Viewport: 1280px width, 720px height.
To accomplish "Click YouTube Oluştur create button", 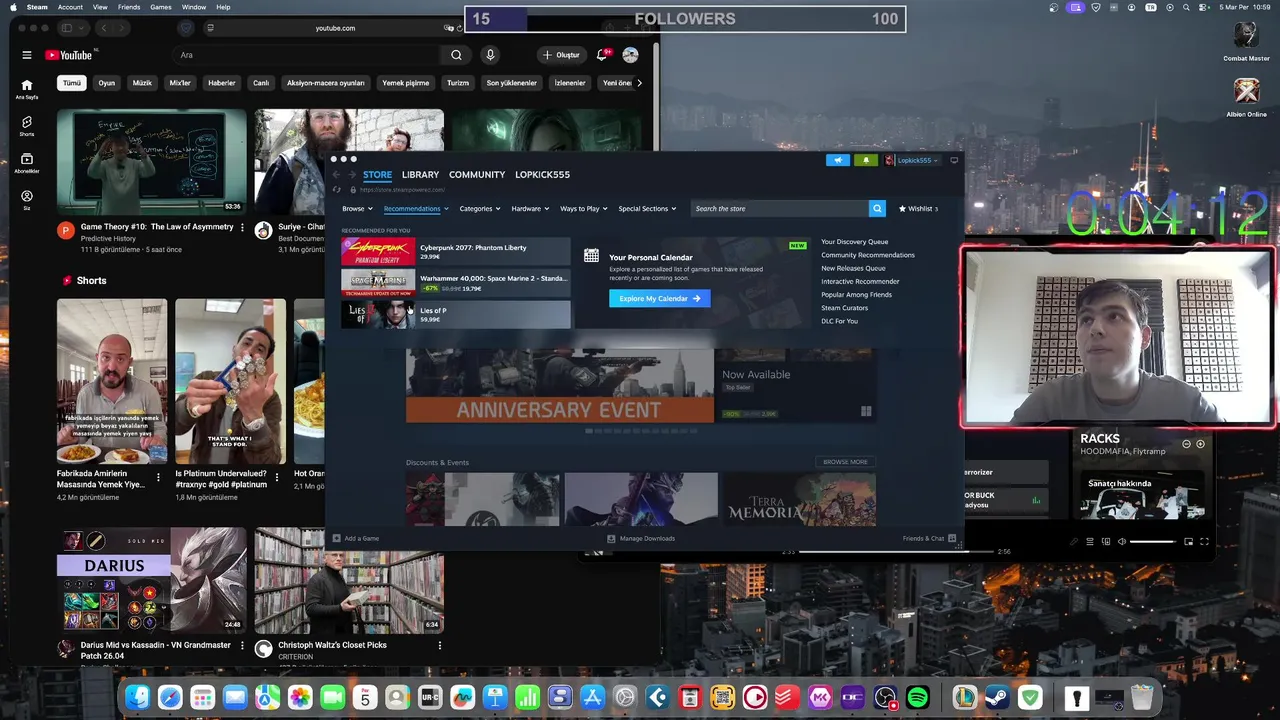I will coord(561,55).
